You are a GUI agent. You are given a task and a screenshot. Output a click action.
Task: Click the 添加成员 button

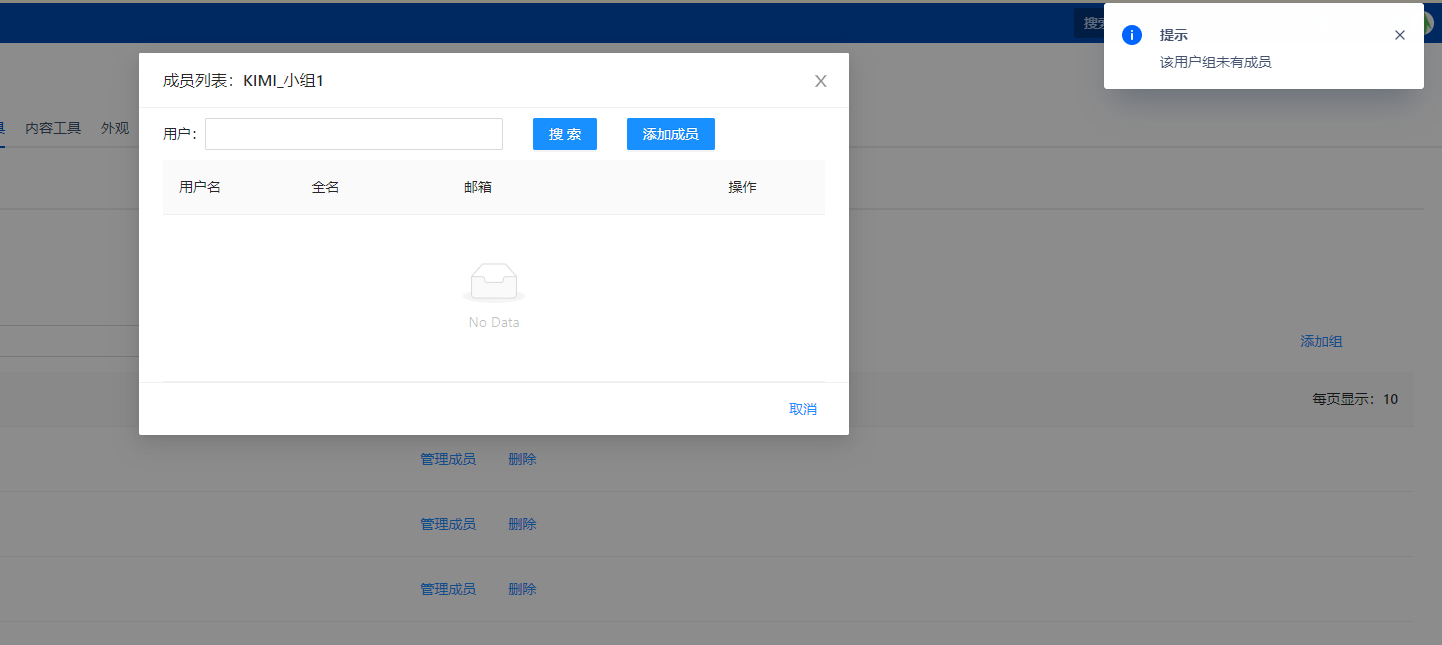click(670, 134)
